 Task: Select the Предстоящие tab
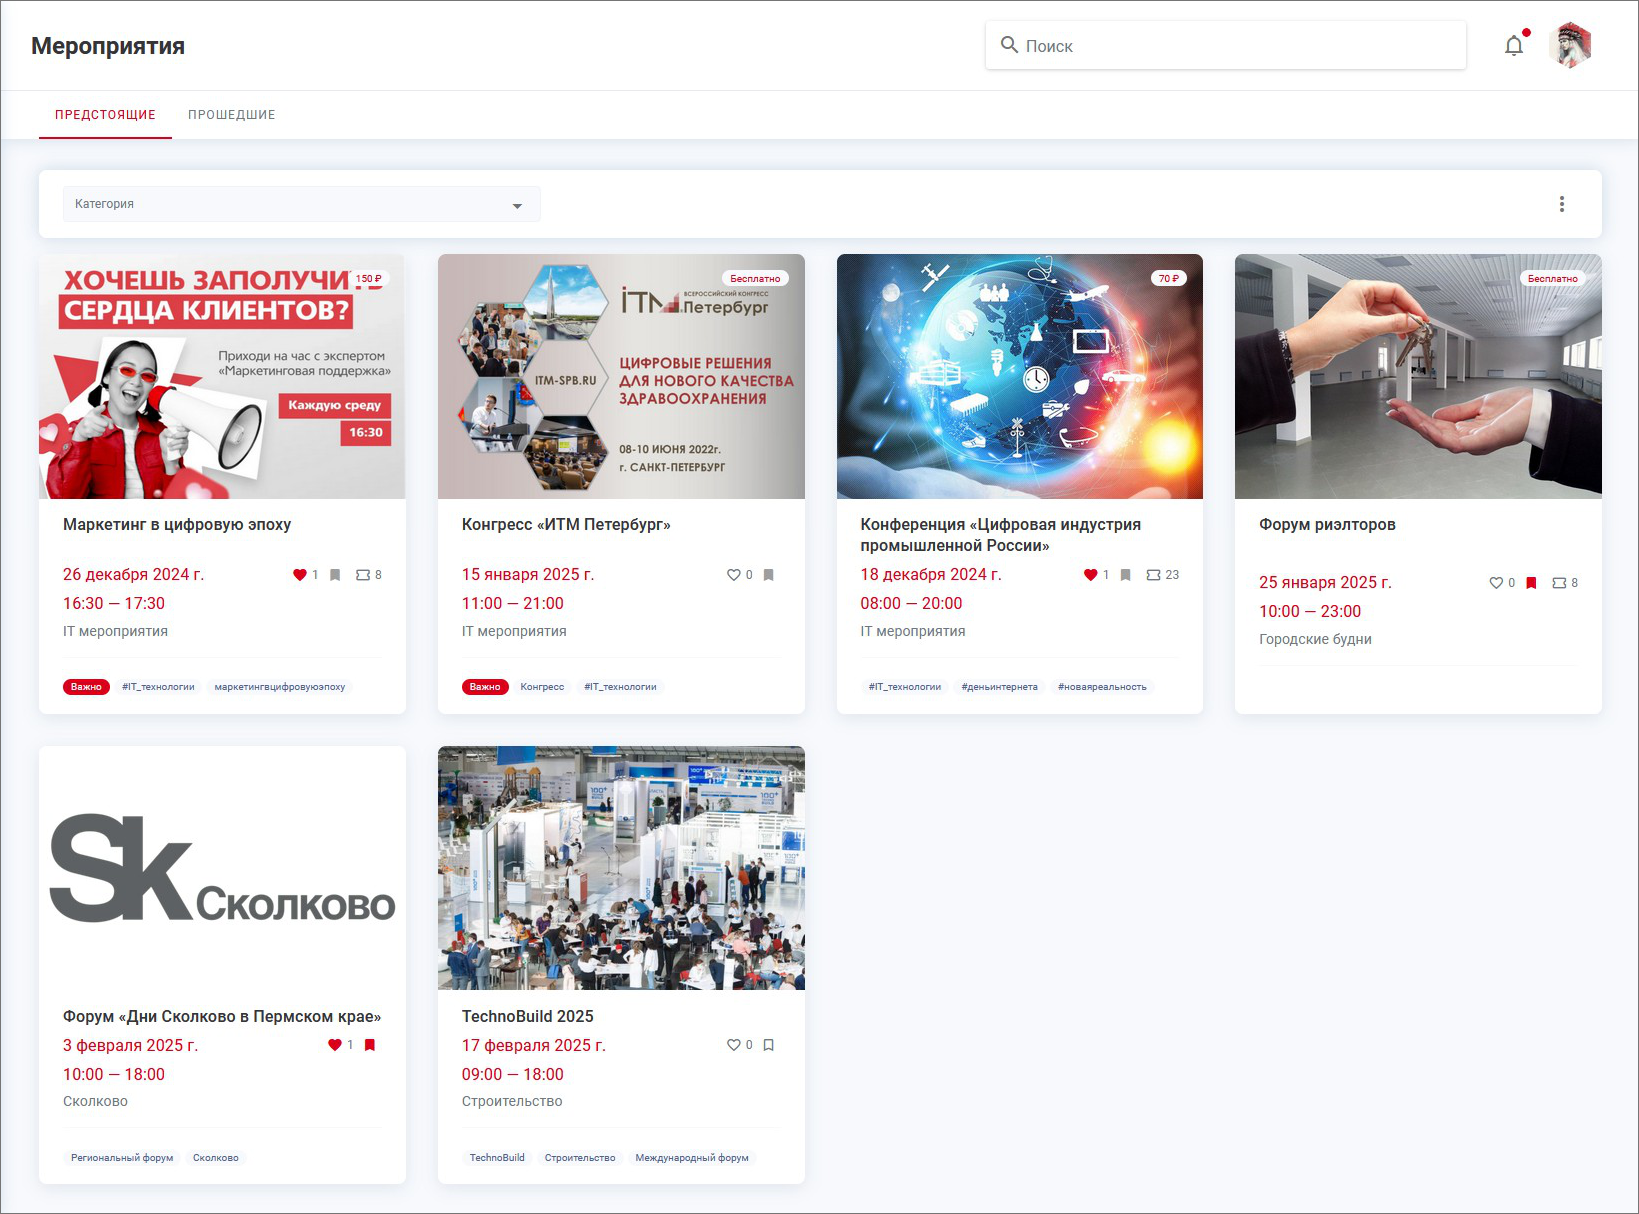[105, 115]
